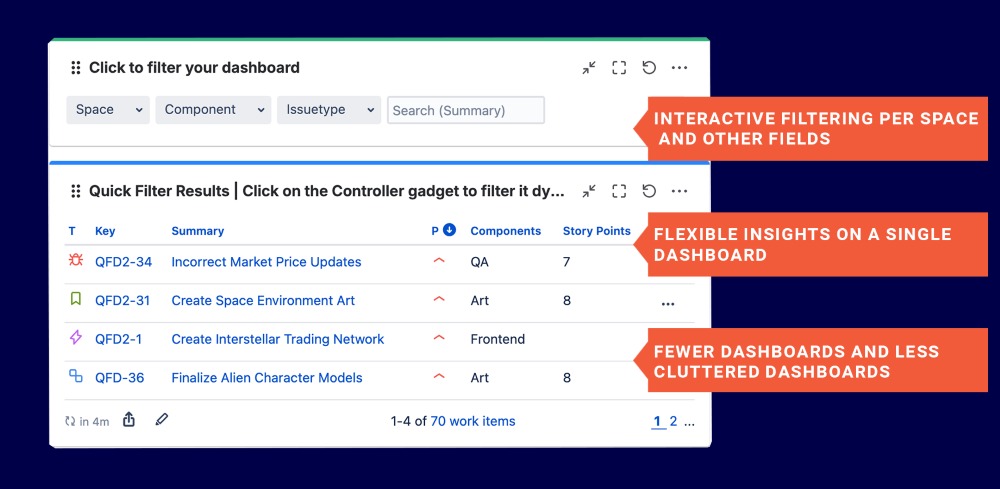
Task: Open the '70 work items' link
Action: 473,421
